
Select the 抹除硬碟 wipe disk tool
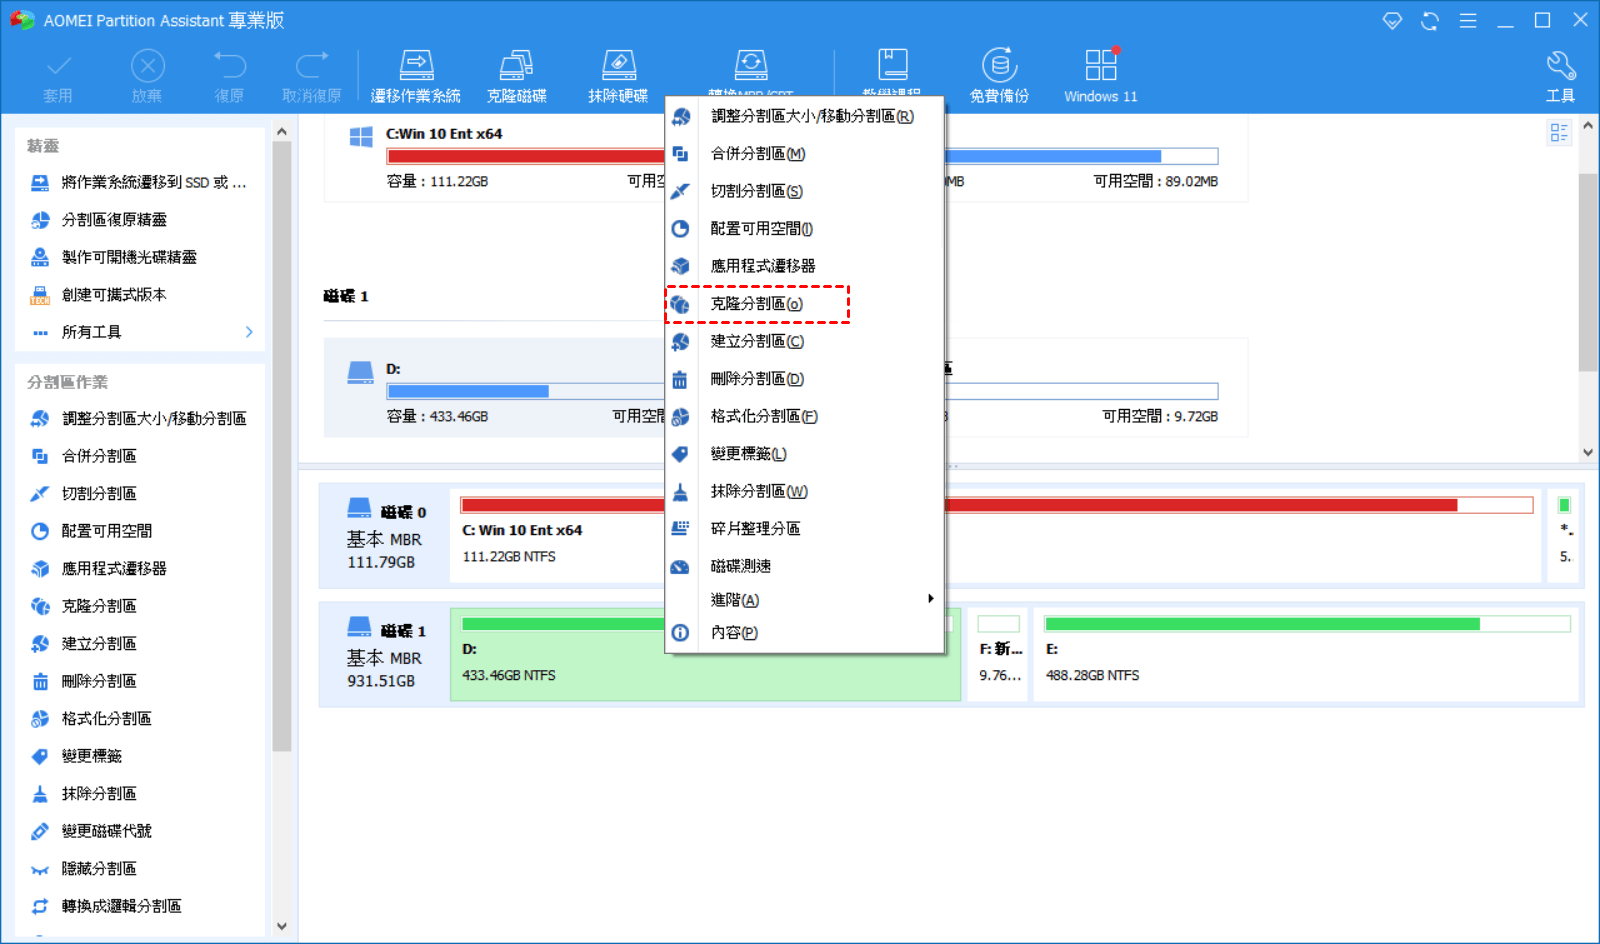pyautogui.click(x=618, y=77)
